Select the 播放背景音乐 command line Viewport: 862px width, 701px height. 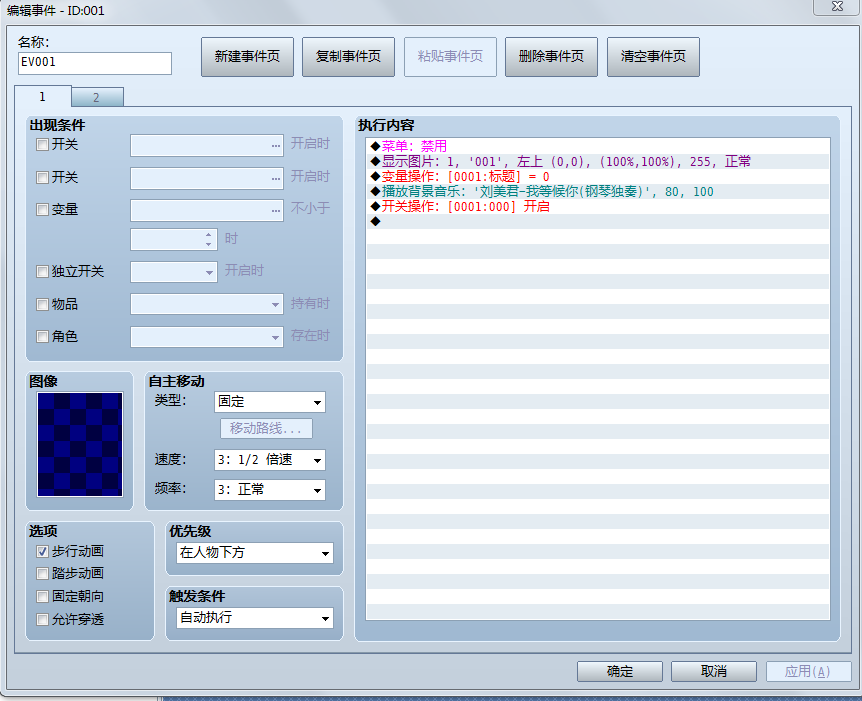(598, 191)
